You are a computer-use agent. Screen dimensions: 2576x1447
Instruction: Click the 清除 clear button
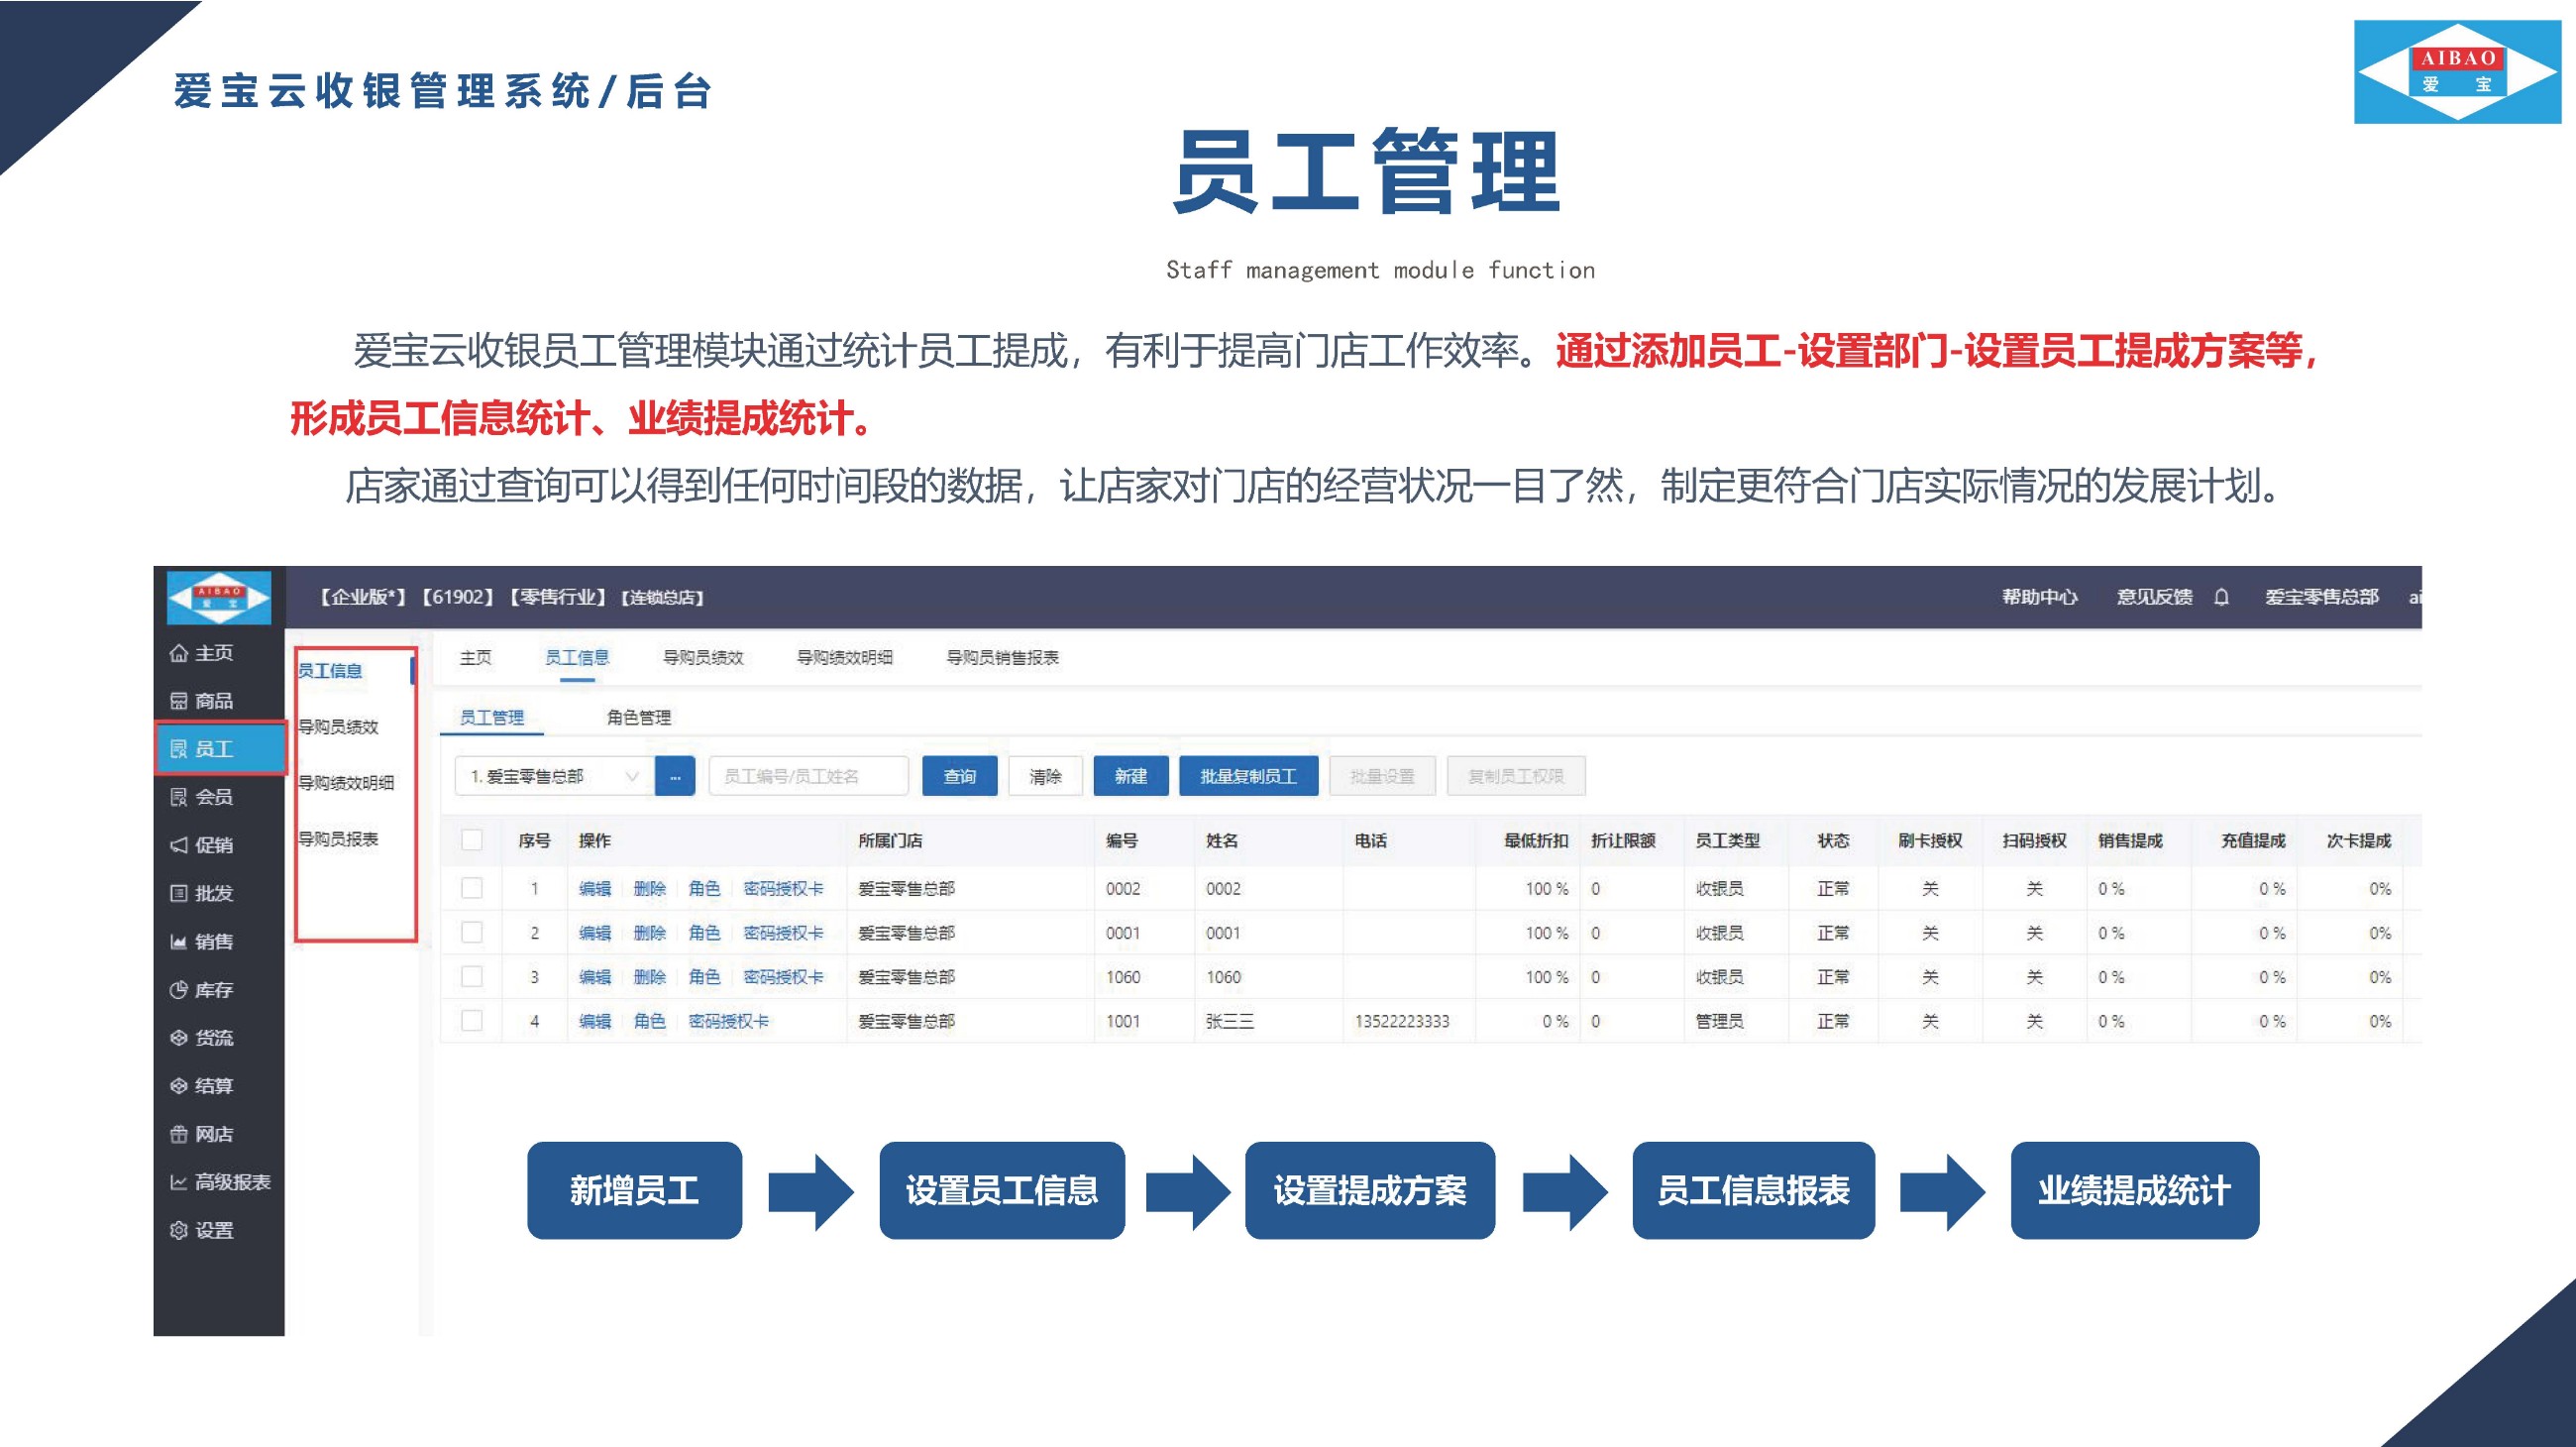pos(1046,776)
